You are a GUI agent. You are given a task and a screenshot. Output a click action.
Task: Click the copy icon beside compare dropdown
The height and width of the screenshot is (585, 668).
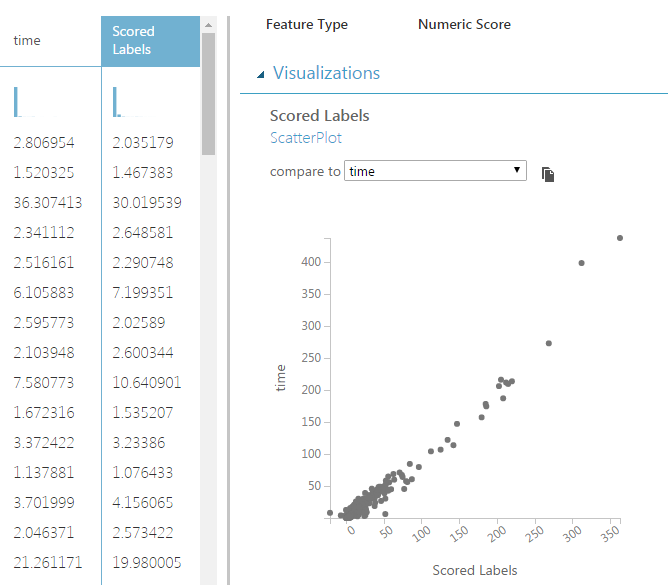548,174
